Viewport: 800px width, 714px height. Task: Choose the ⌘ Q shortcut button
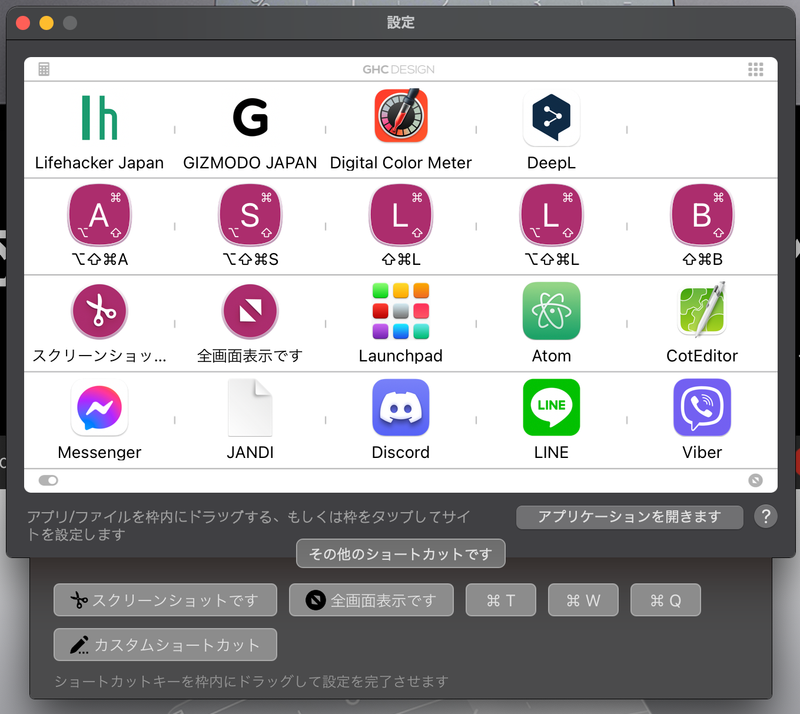[x=666, y=600]
